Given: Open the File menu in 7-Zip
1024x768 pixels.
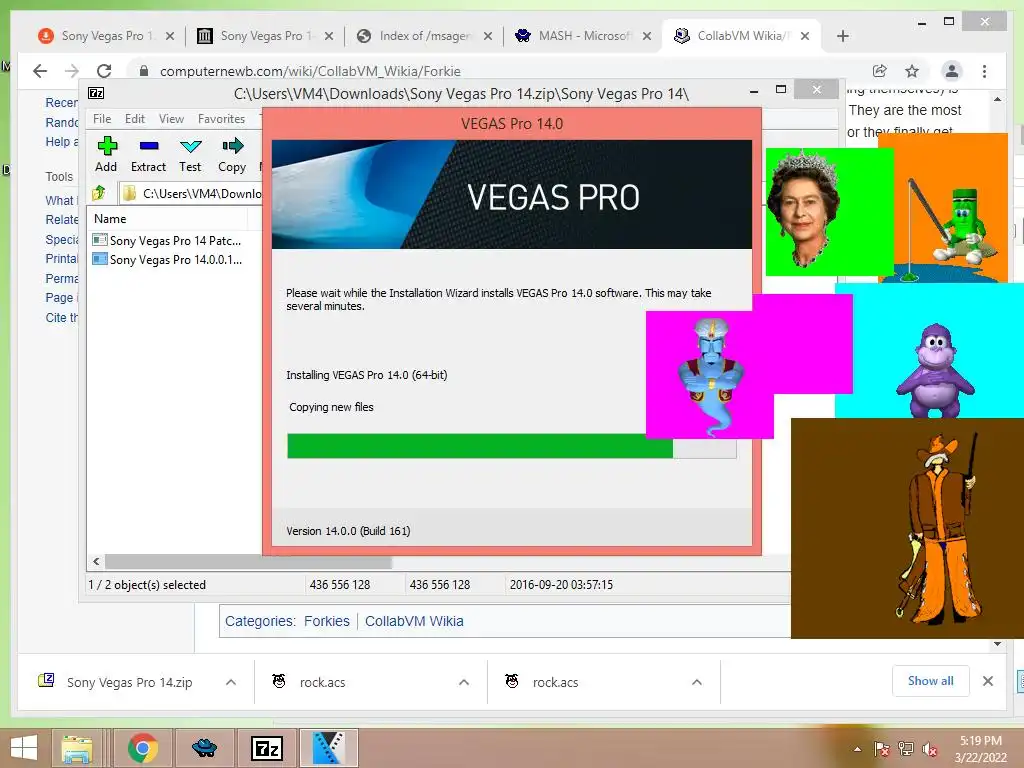Looking at the screenshot, I should [x=102, y=119].
